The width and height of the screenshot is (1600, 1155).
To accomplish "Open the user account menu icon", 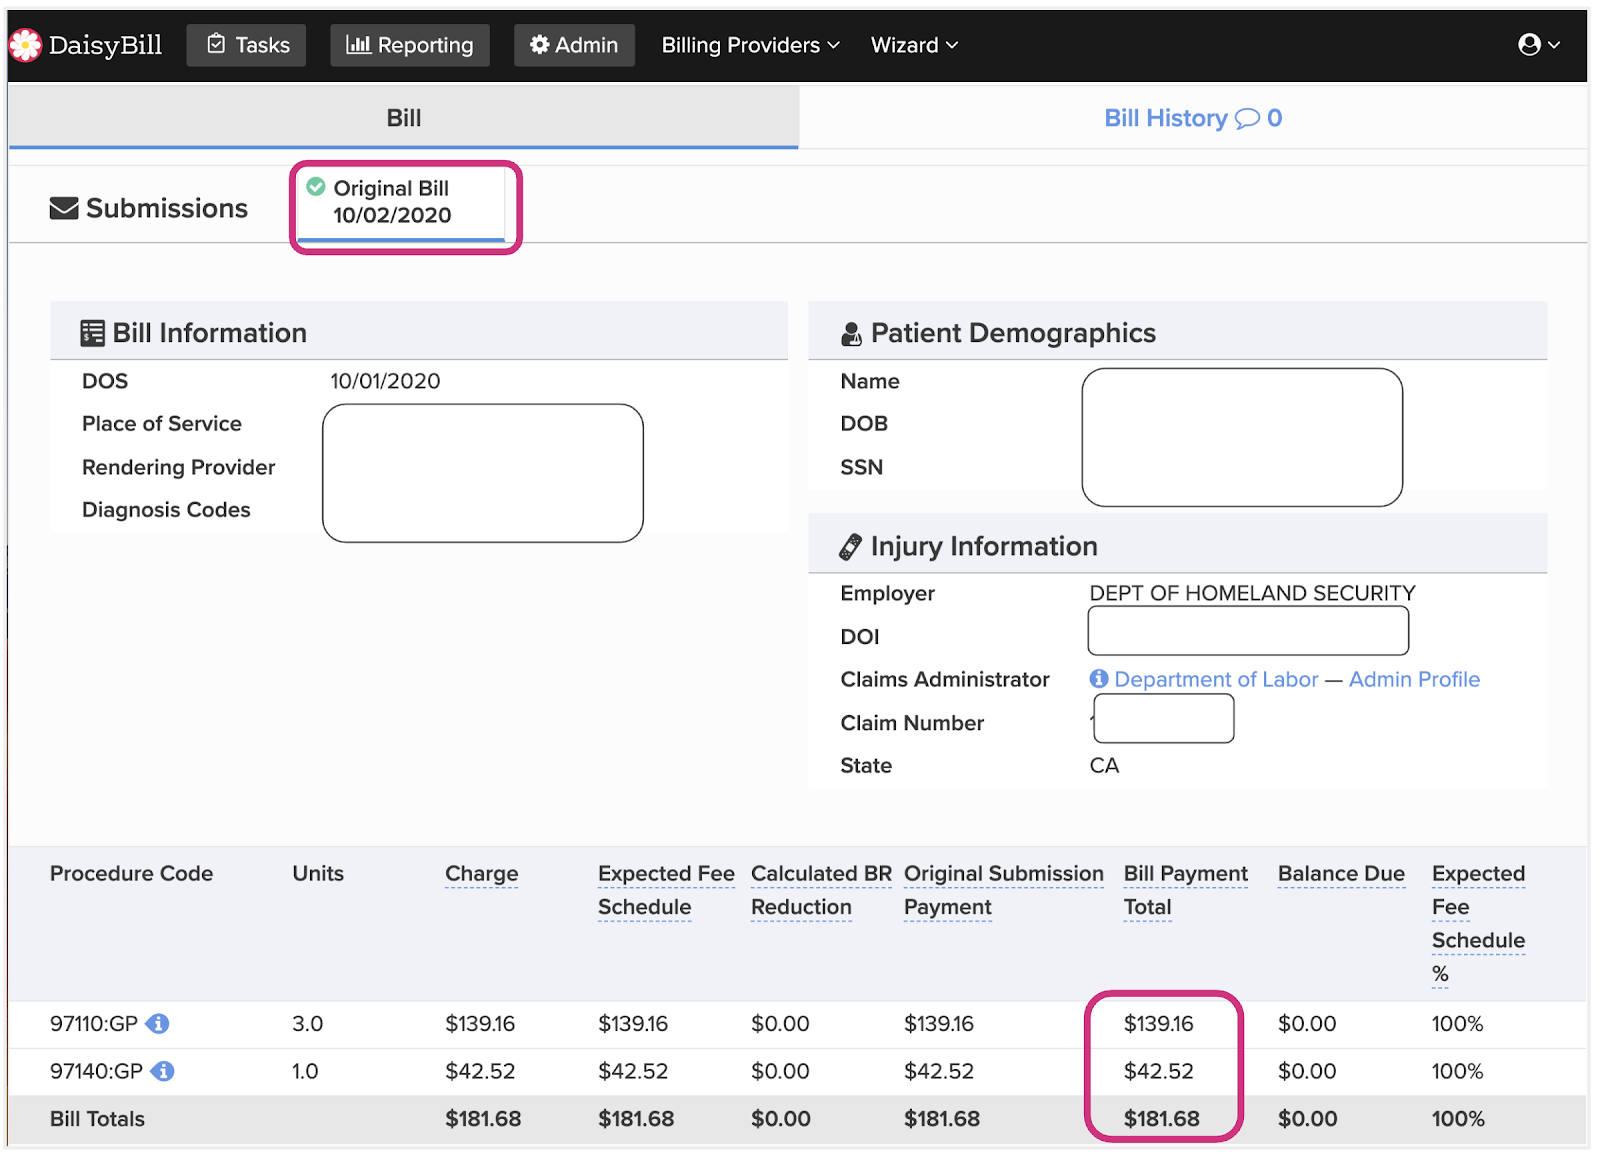I will (1529, 45).
